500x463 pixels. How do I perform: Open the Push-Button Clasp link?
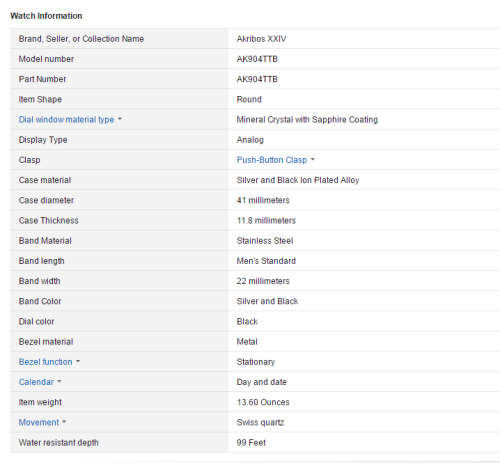272,160
